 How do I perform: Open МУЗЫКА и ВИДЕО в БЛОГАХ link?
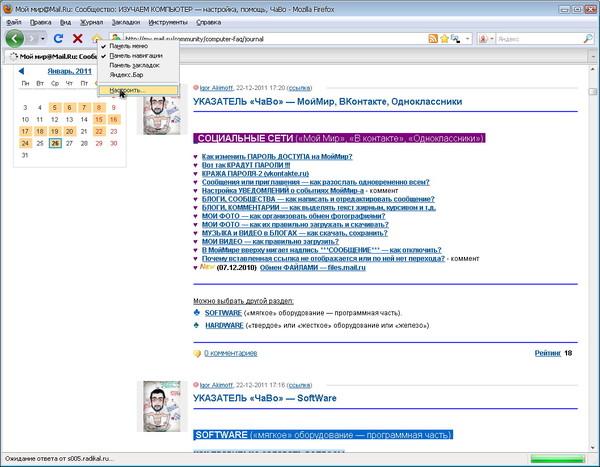295,233
